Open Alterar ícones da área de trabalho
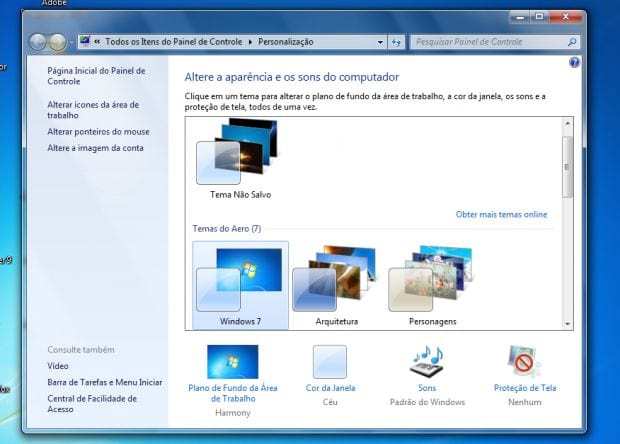620x444 pixels. 93,110
